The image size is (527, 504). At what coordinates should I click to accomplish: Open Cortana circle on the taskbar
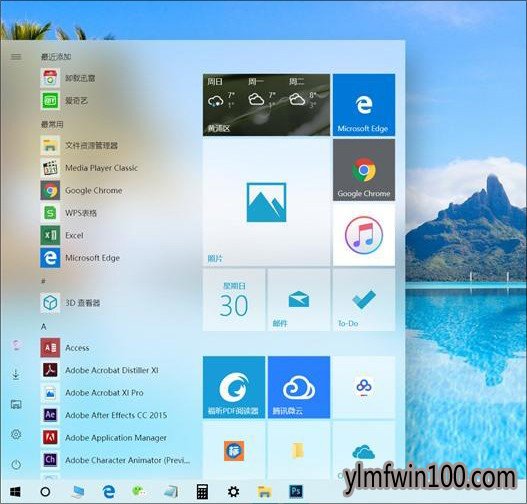click(x=45, y=492)
